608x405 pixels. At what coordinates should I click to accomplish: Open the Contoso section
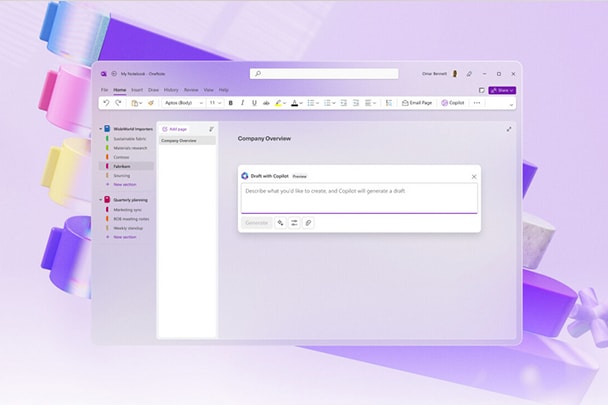[x=121, y=157]
